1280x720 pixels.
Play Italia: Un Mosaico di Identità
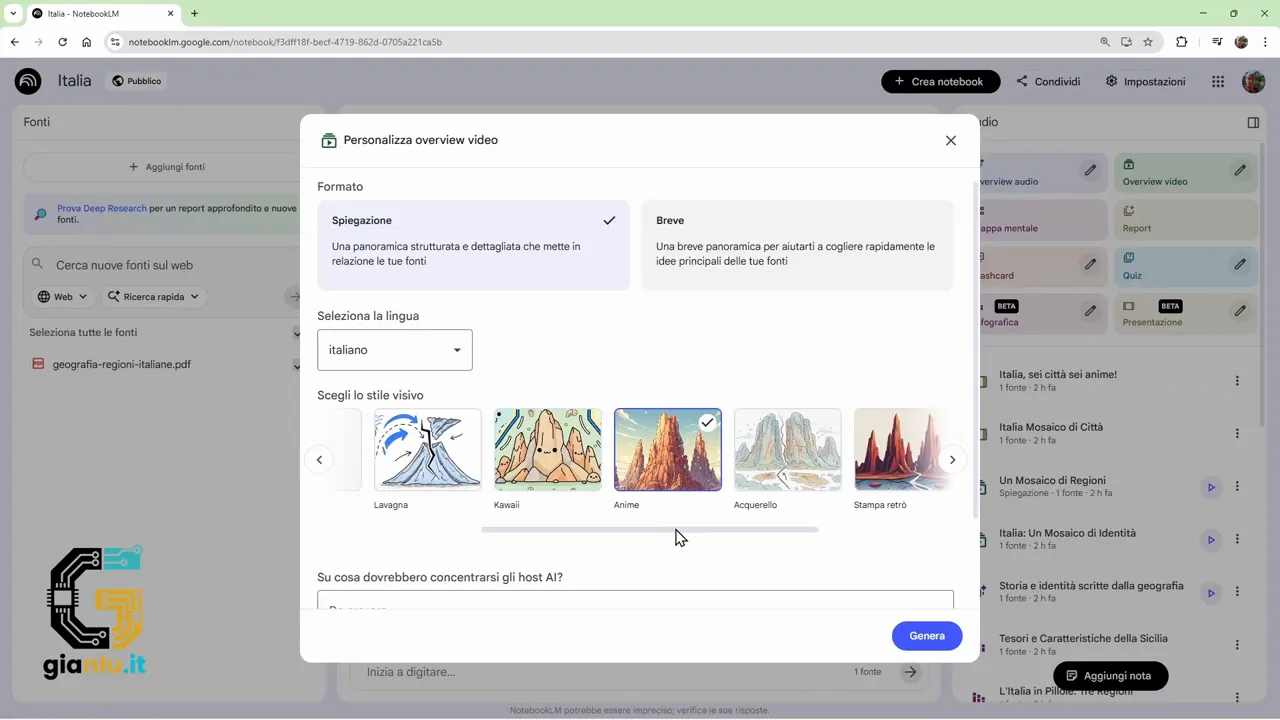(x=1211, y=540)
